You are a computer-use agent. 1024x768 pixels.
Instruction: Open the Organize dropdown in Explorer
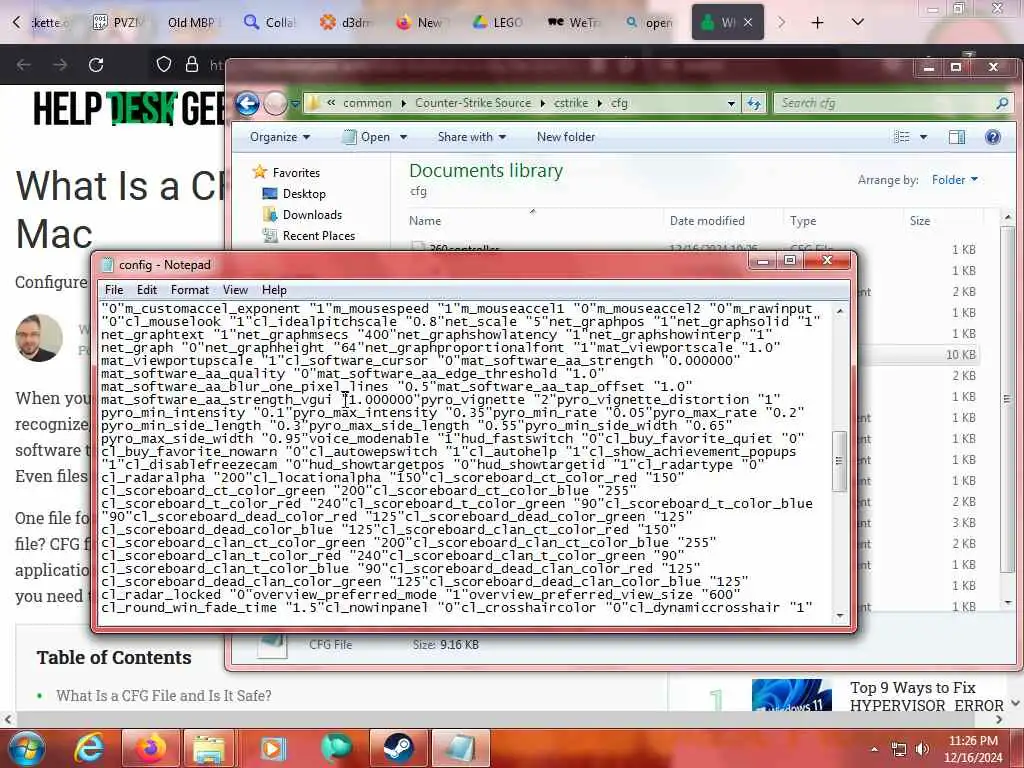[280, 137]
